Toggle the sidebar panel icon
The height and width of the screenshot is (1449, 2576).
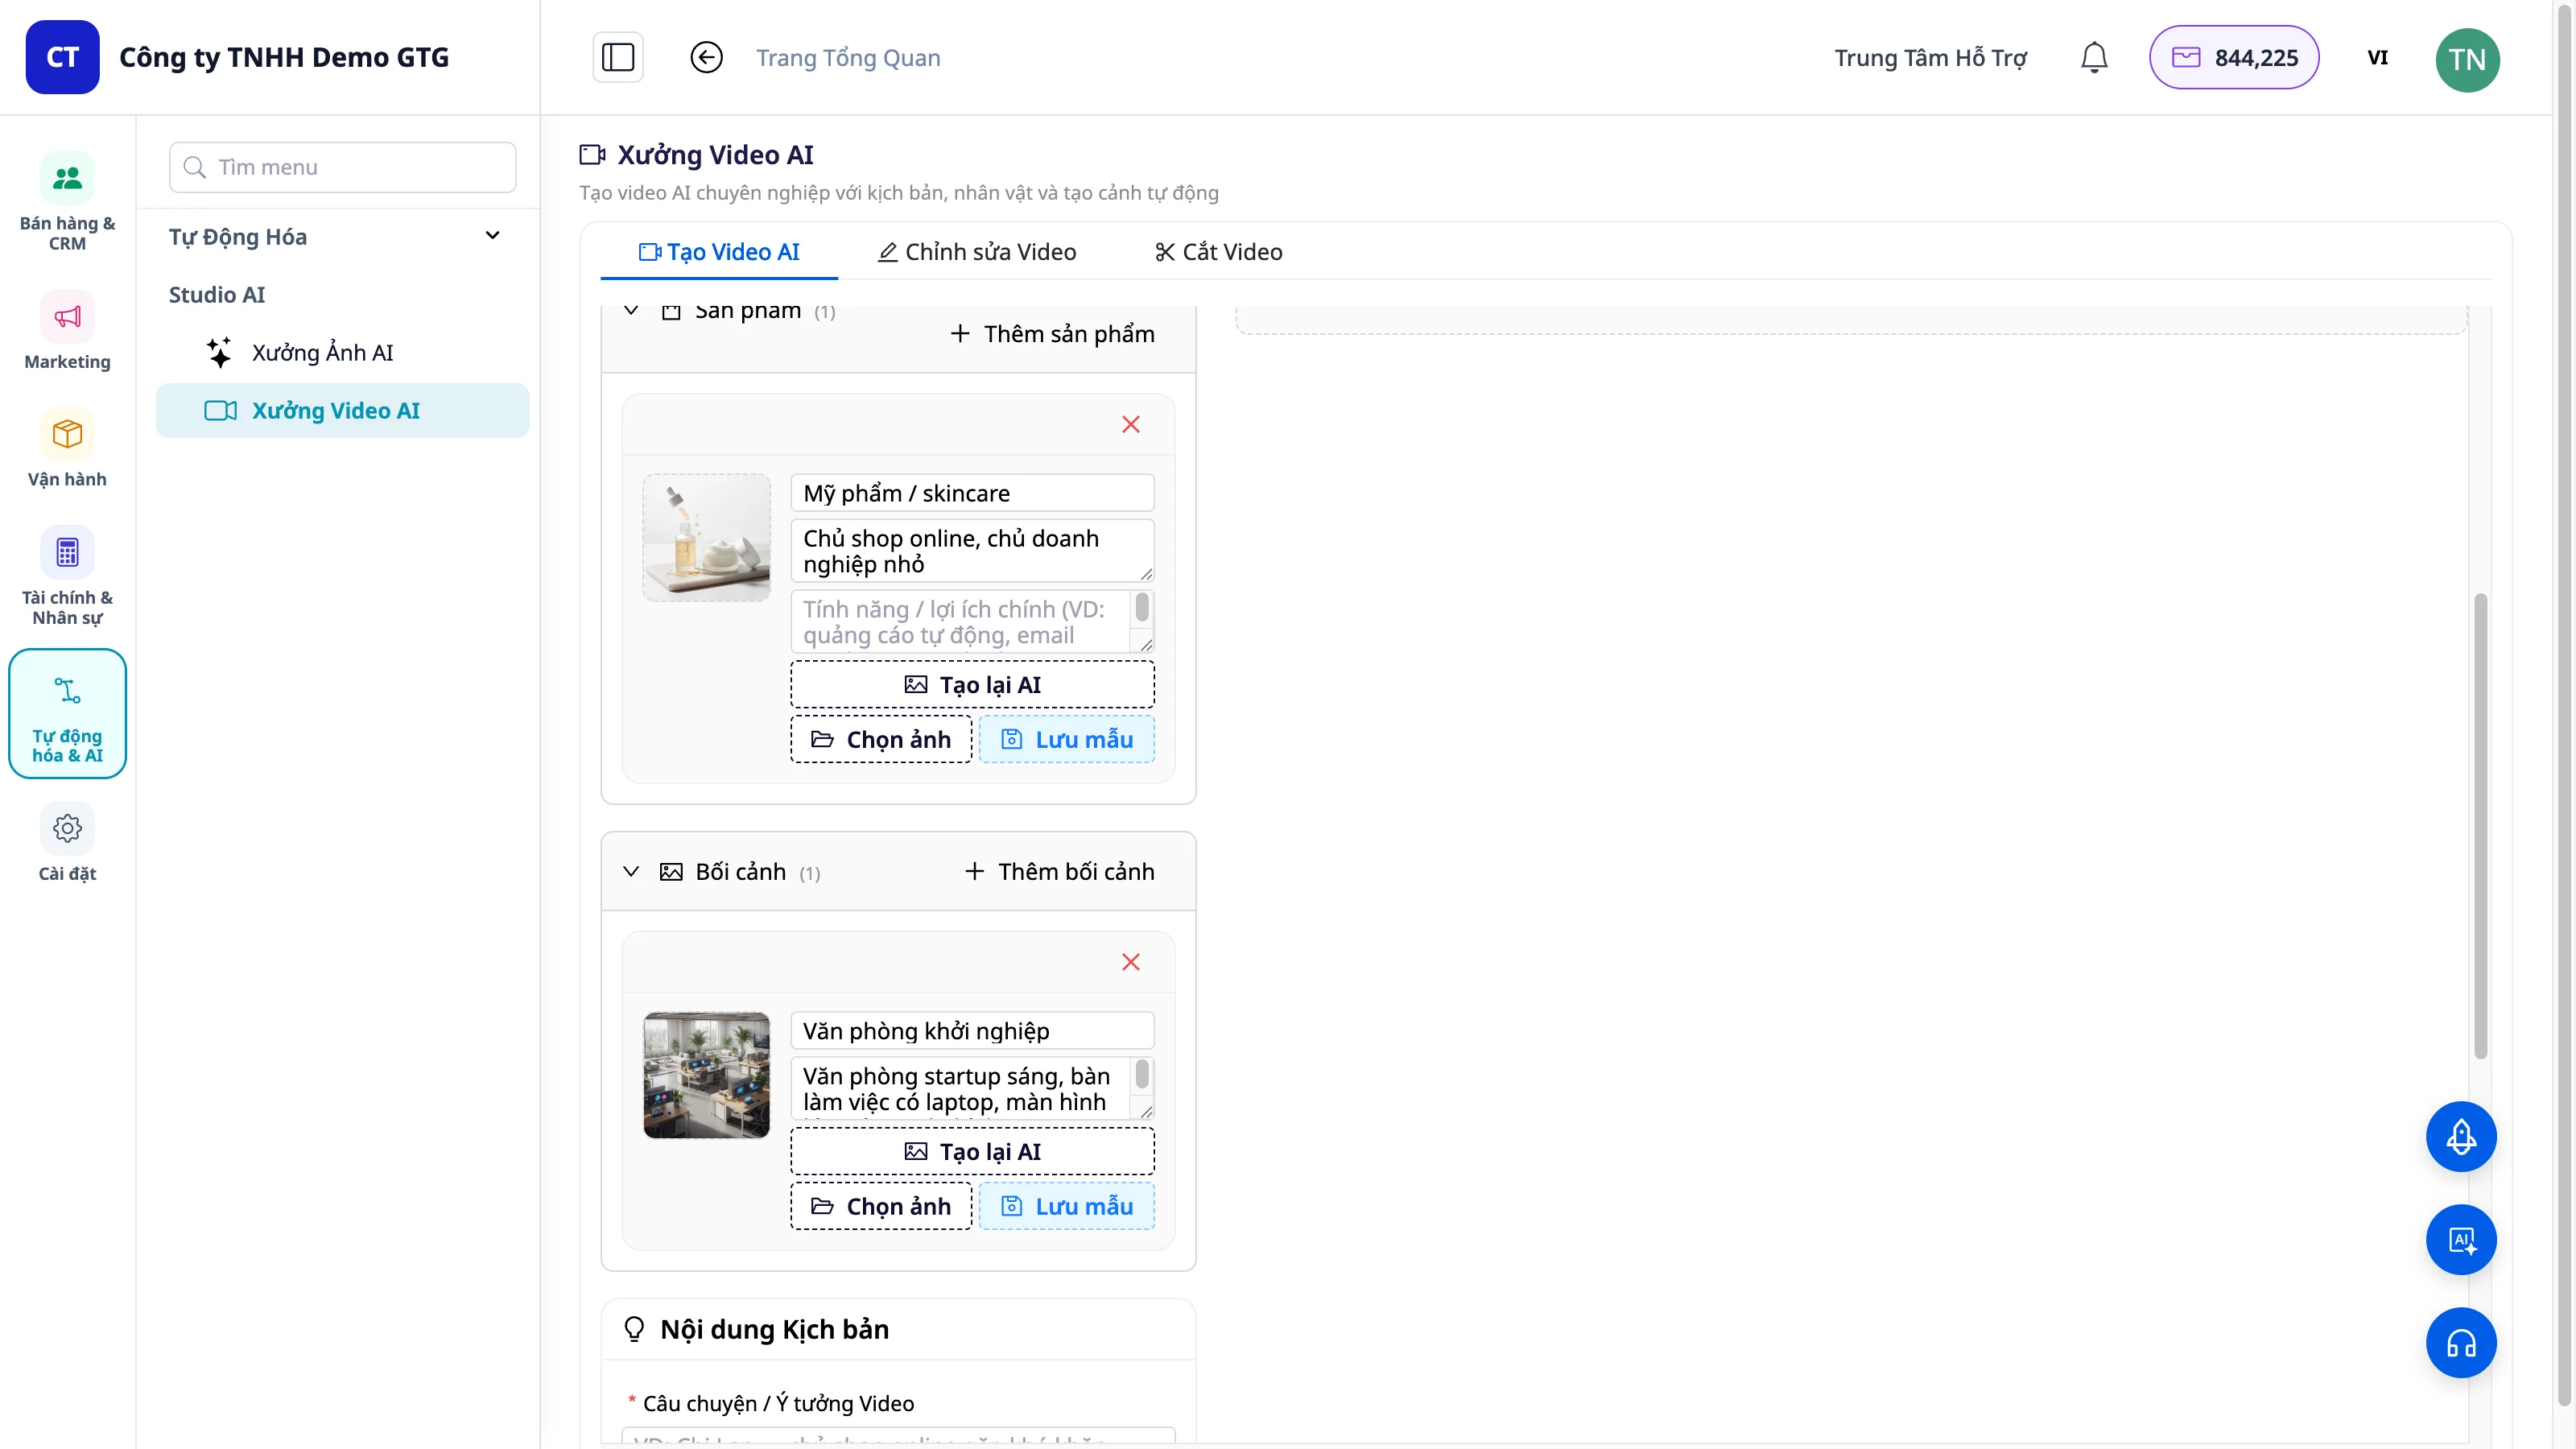click(617, 57)
